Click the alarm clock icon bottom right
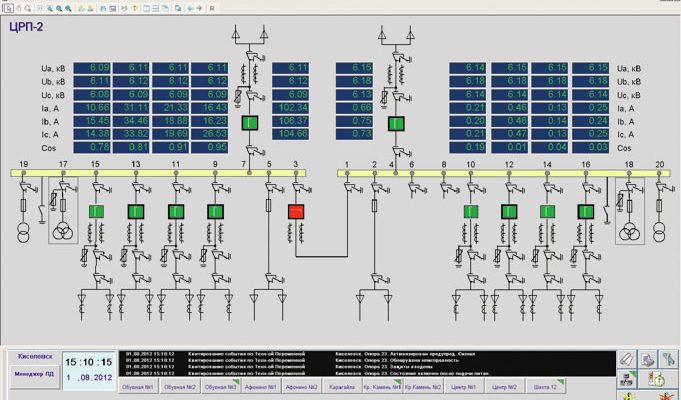This screenshot has width=681, height=400. 658,378
